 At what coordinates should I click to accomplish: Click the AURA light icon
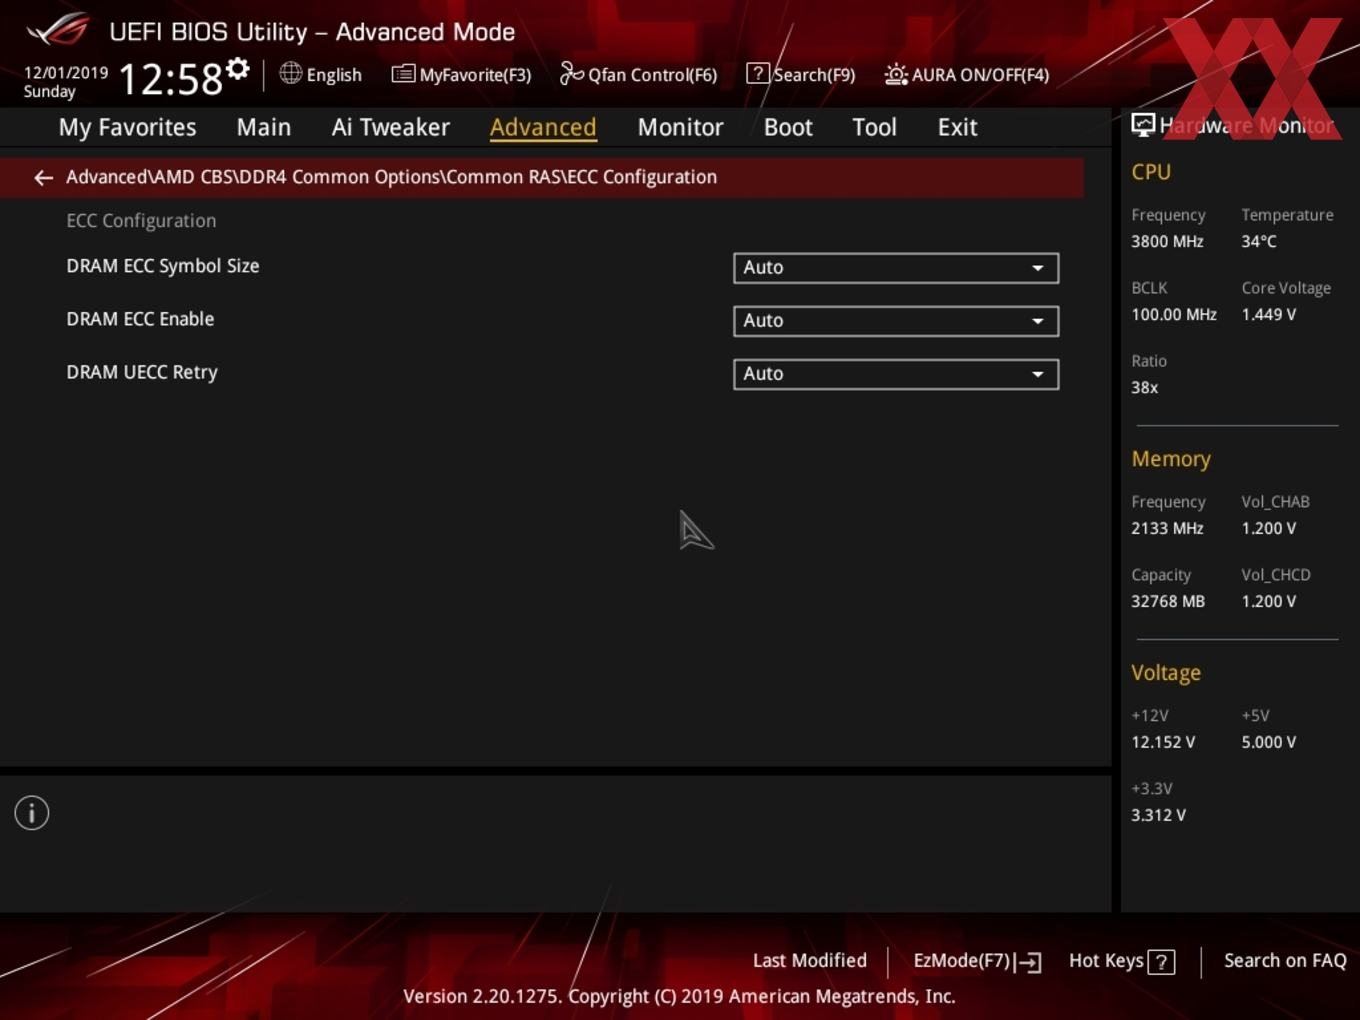pos(896,74)
